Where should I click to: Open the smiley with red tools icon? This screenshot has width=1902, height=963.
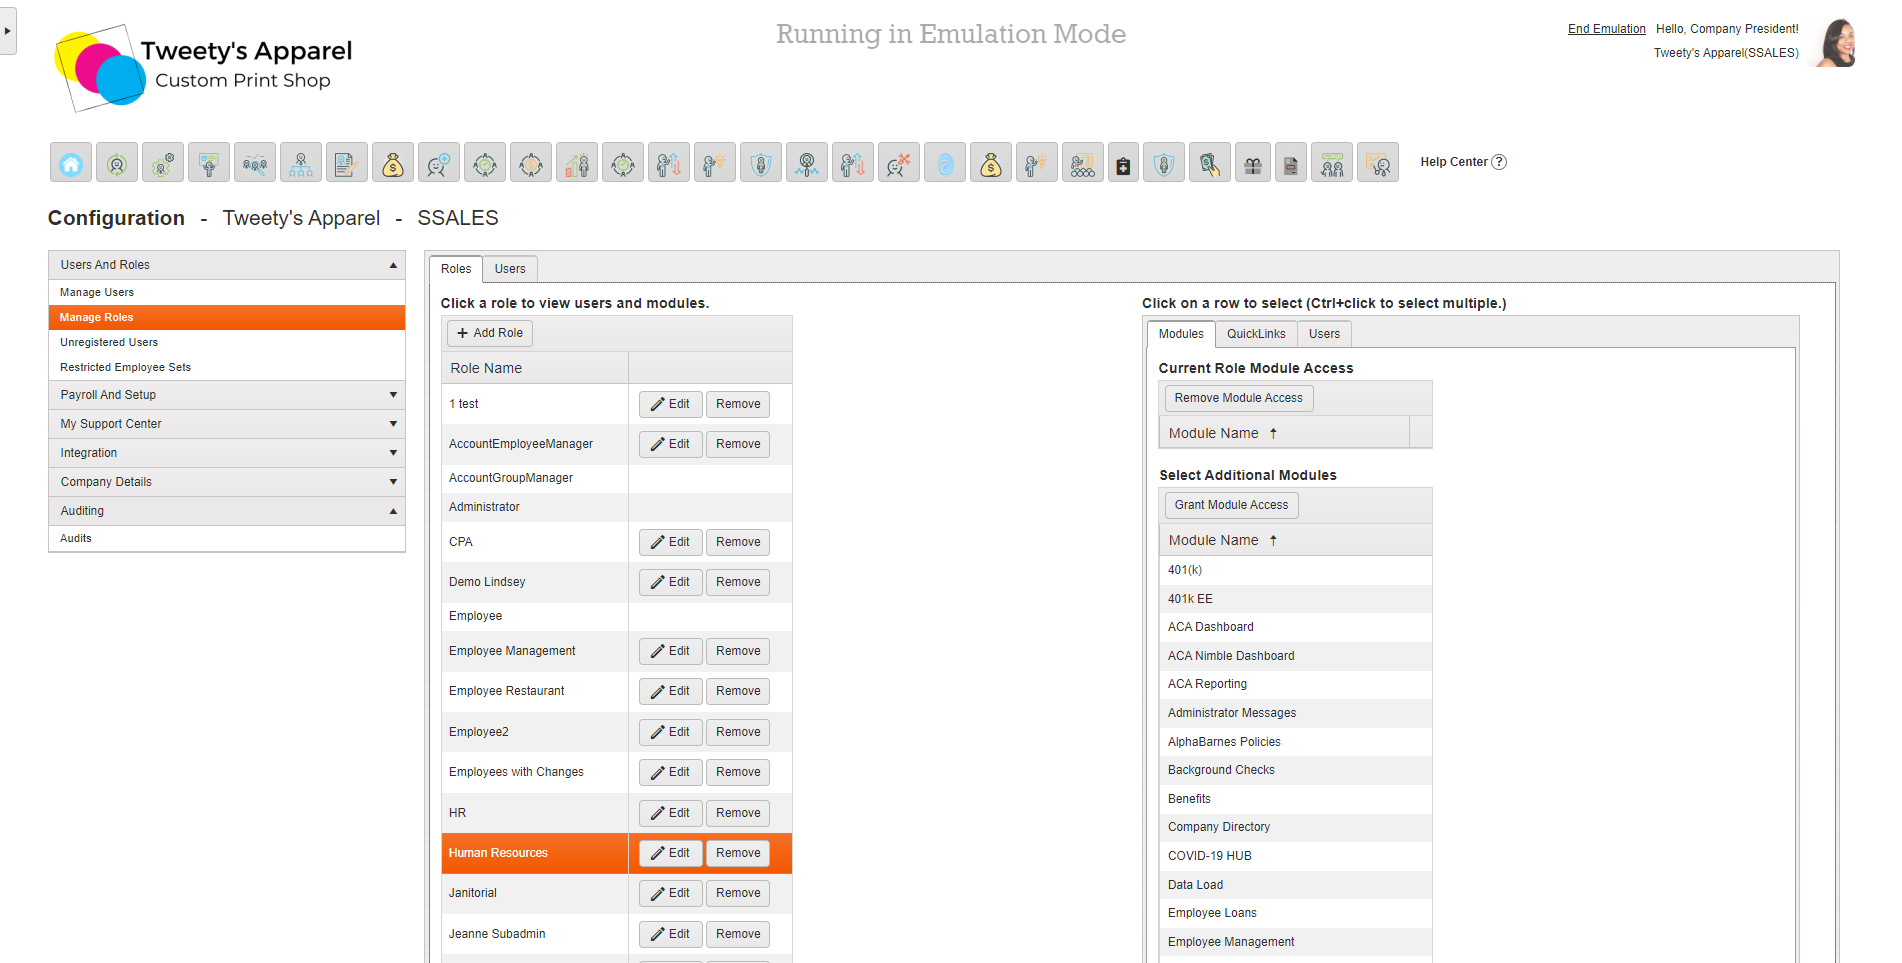[x=899, y=162]
